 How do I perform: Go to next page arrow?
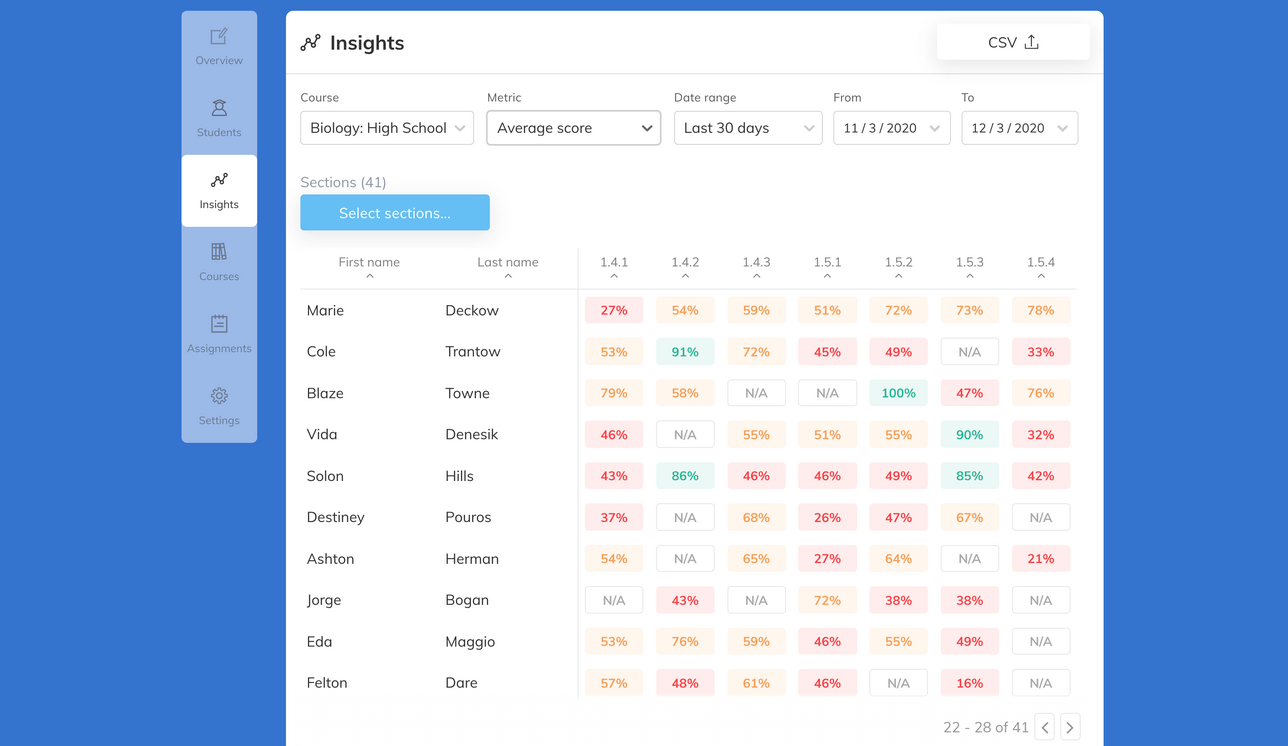[x=1070, y=727]
